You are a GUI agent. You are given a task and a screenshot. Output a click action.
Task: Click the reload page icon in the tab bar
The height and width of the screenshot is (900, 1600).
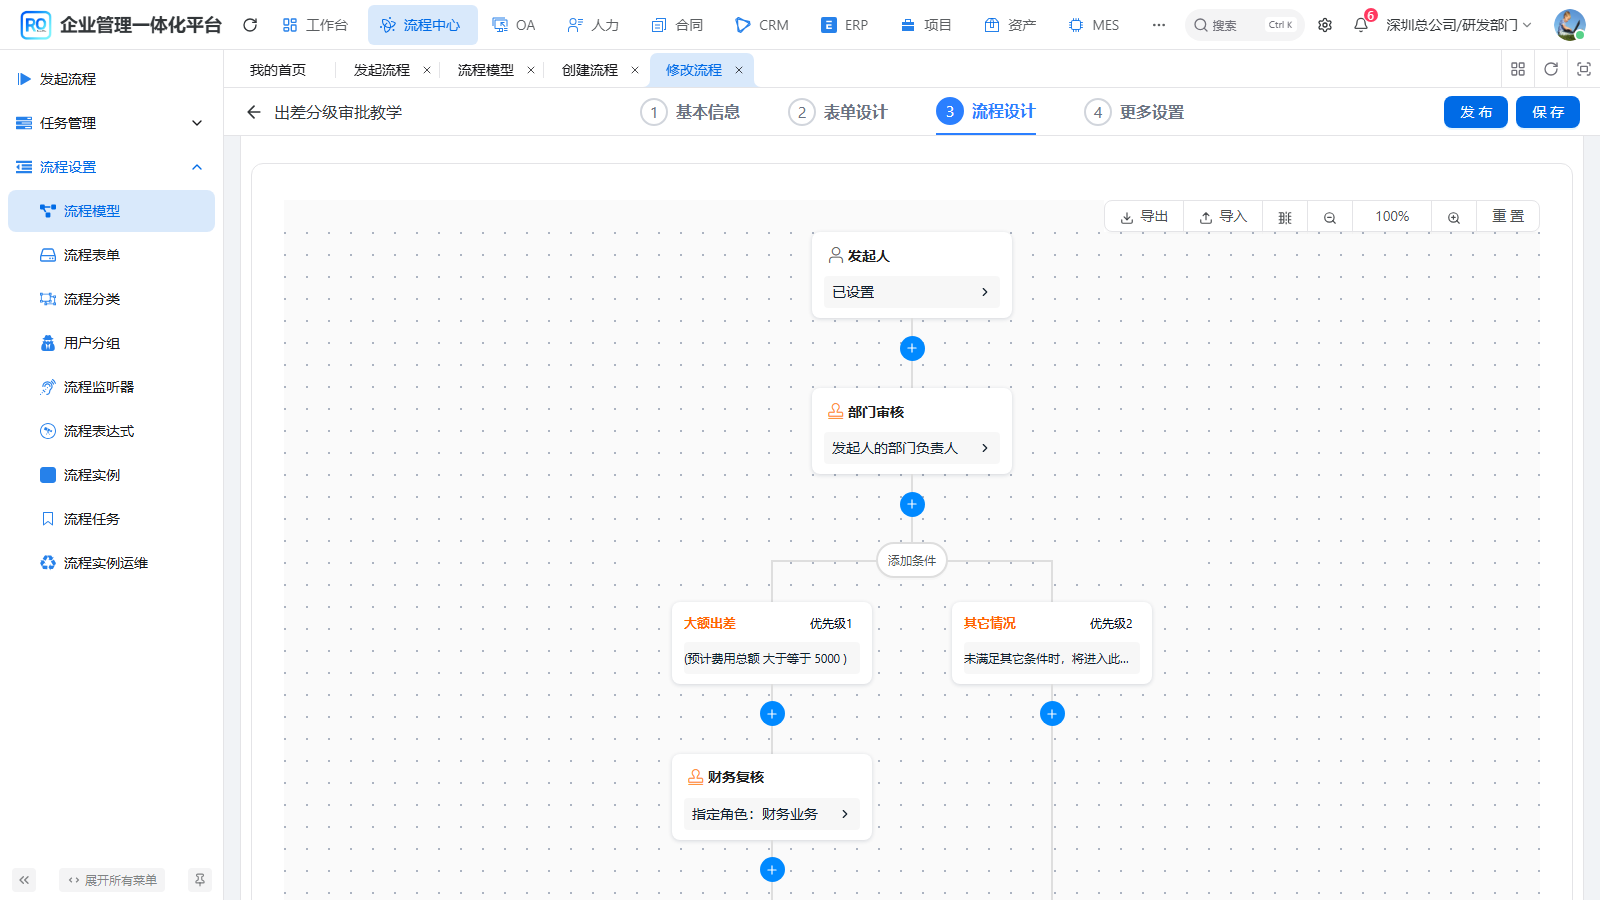point(1551,69)
